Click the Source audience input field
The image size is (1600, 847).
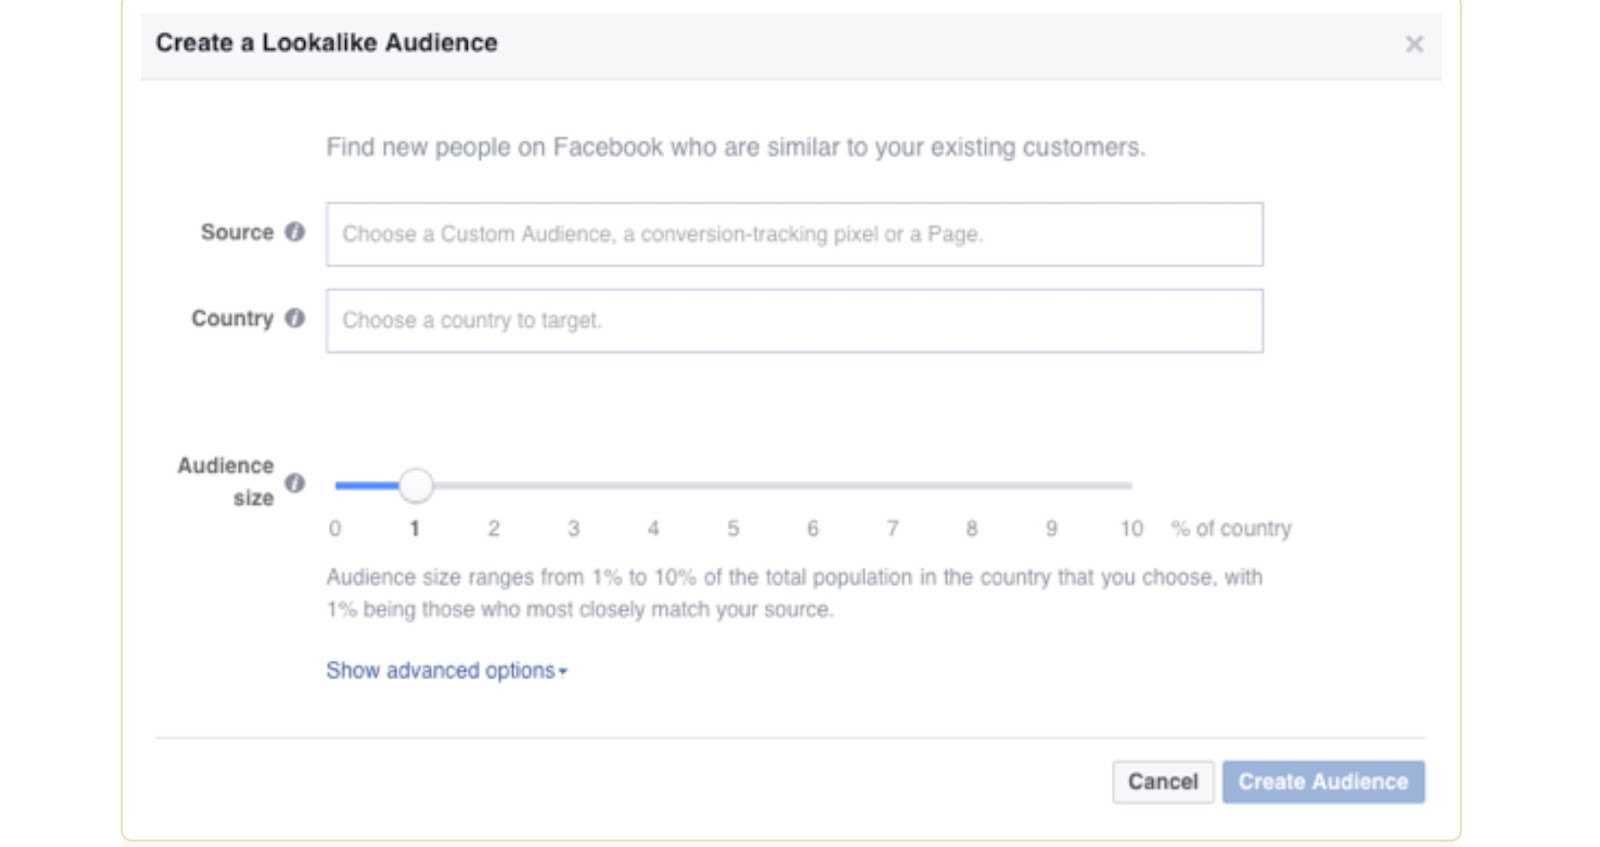tap(794, 235)
